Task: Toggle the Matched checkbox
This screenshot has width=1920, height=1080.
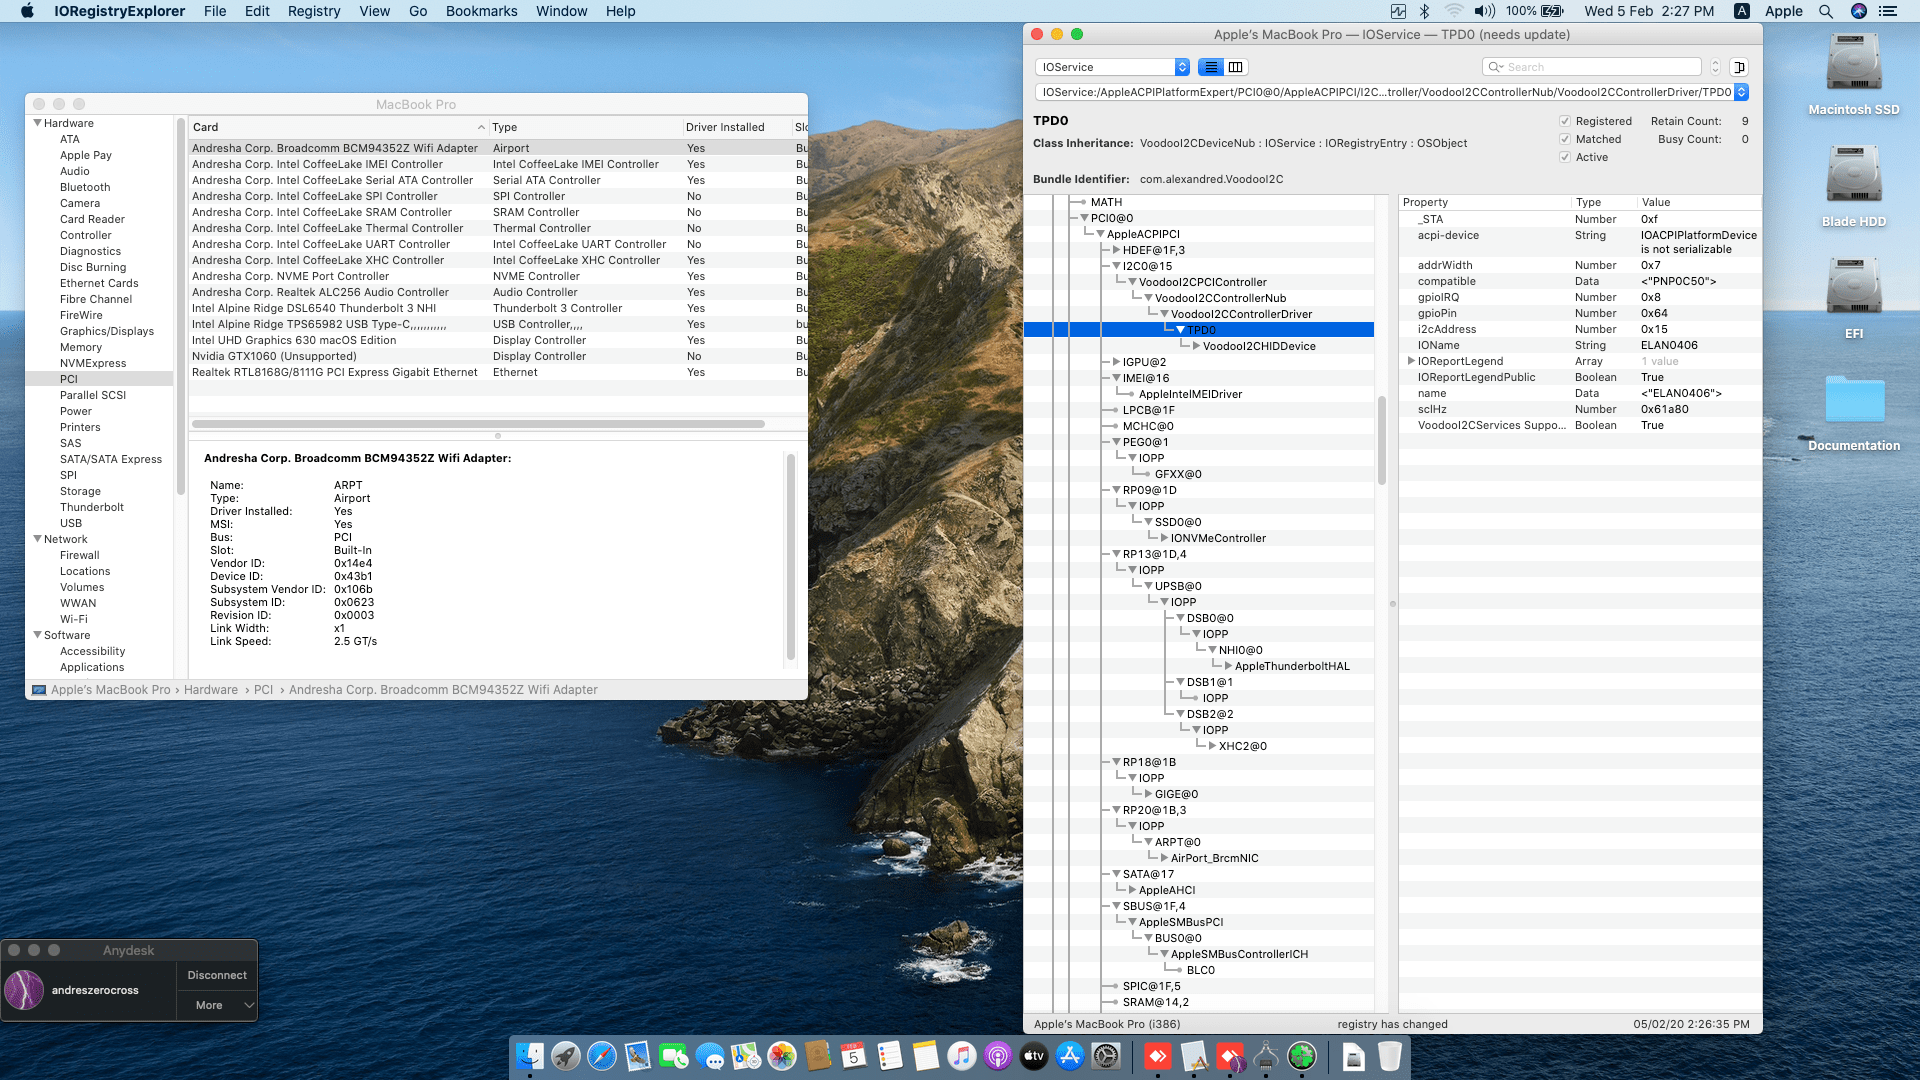Action: (x=1565, y=139)
